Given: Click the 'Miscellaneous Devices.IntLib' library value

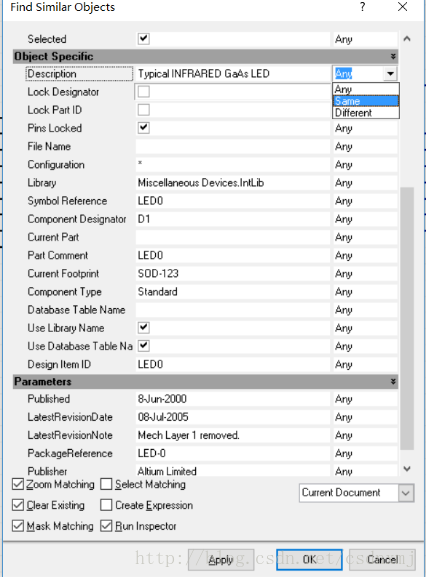Looking at the screenshot, I should click(201, 183).
